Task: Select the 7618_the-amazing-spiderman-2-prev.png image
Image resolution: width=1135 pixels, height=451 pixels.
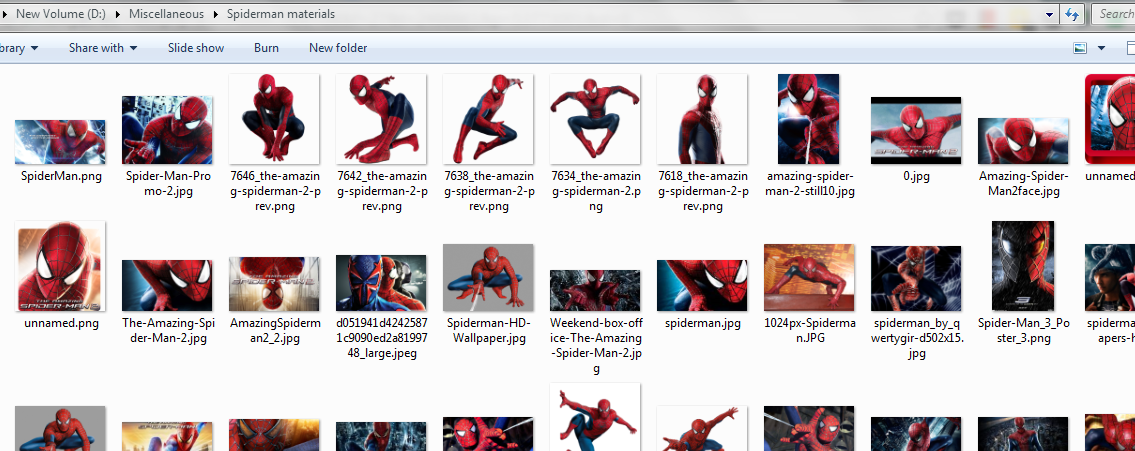Action: 702,119
